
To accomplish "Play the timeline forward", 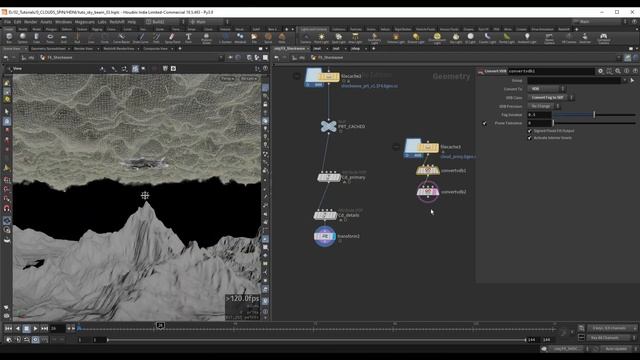I will tap(35, 328).
